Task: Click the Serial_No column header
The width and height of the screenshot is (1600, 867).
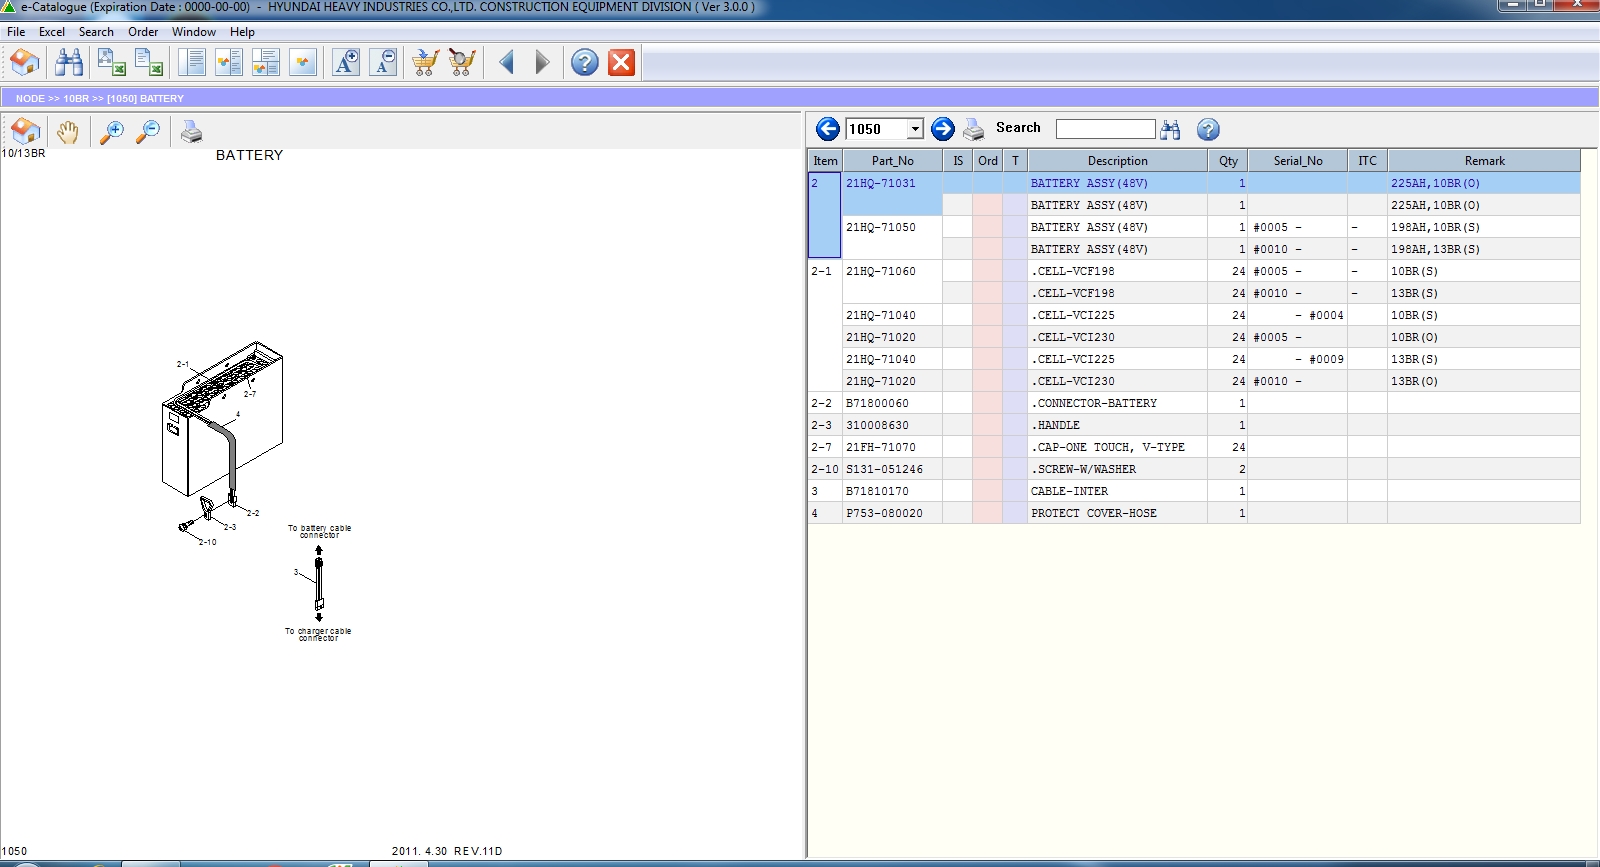Action: point(1298,161)
